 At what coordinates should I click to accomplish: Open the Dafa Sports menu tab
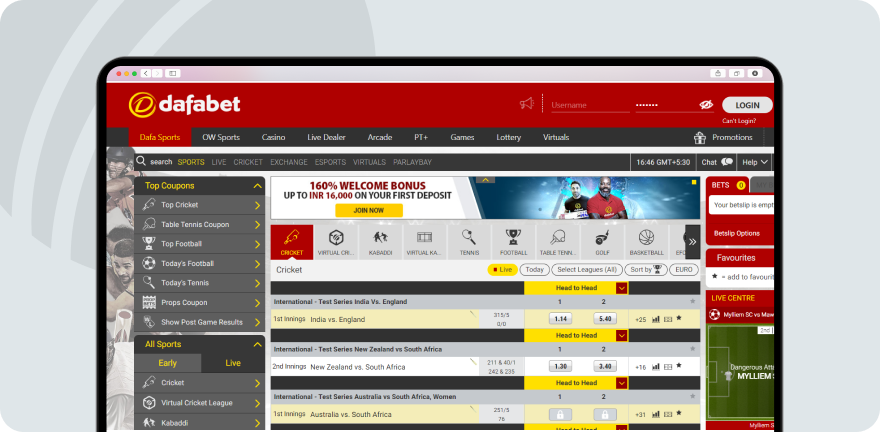[x=160, y=137]
